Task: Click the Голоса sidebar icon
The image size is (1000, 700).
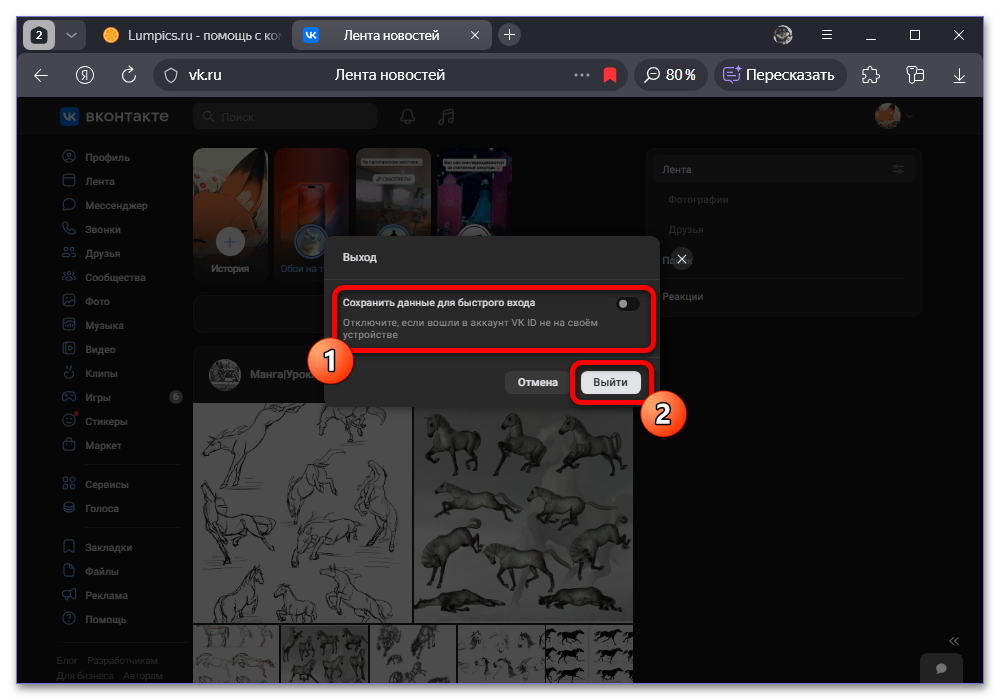Action: pyautogui.click(x=69, y=507)
